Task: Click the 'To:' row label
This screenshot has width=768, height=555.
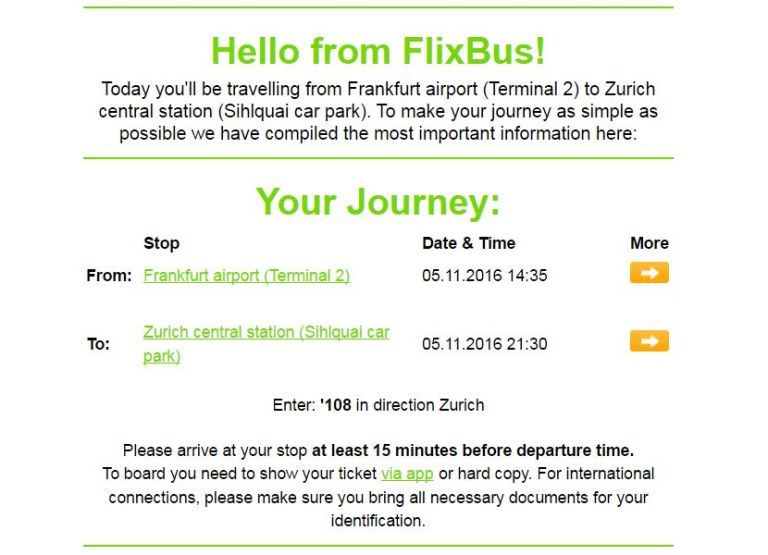Action: coord(98,345)
